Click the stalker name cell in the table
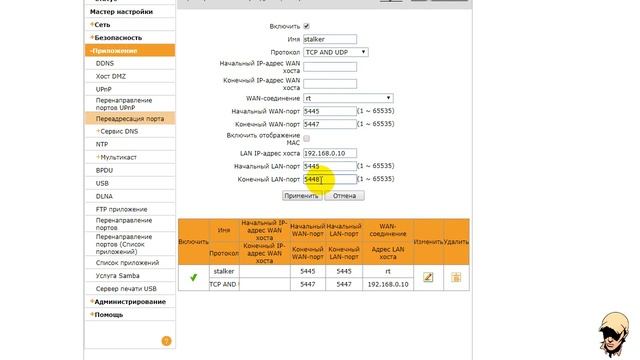The image size is (640, 360). [x=224, y=271]
